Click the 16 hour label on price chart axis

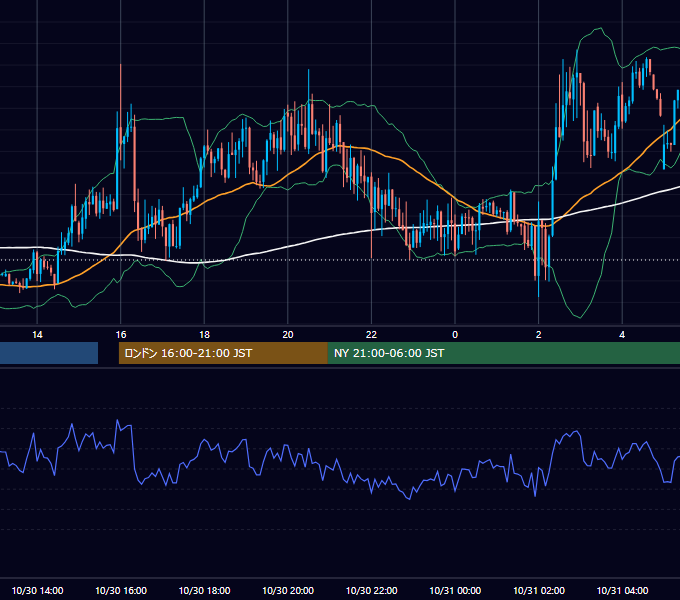click(121, 335)
